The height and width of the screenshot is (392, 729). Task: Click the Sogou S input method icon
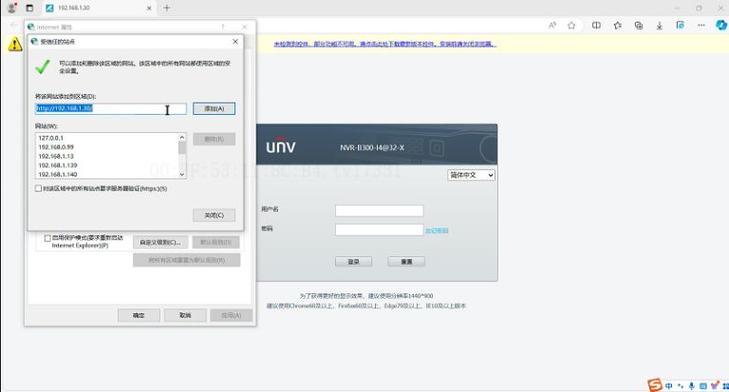pos(655,385)
